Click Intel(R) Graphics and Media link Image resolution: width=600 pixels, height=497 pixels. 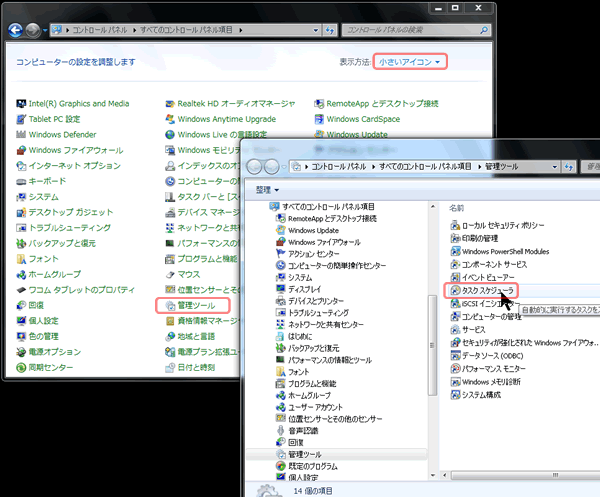(x=79, y=103)
